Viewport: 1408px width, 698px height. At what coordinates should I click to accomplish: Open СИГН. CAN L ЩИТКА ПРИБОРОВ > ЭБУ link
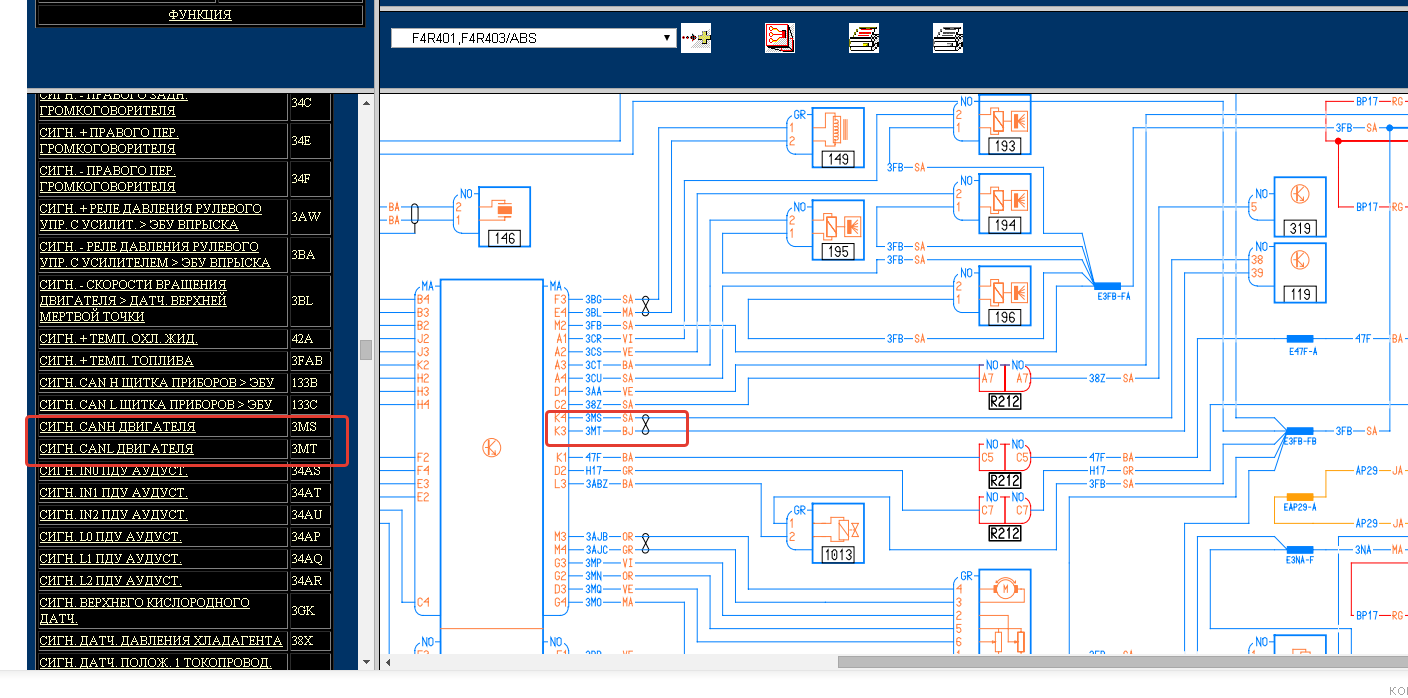point(156,405)
